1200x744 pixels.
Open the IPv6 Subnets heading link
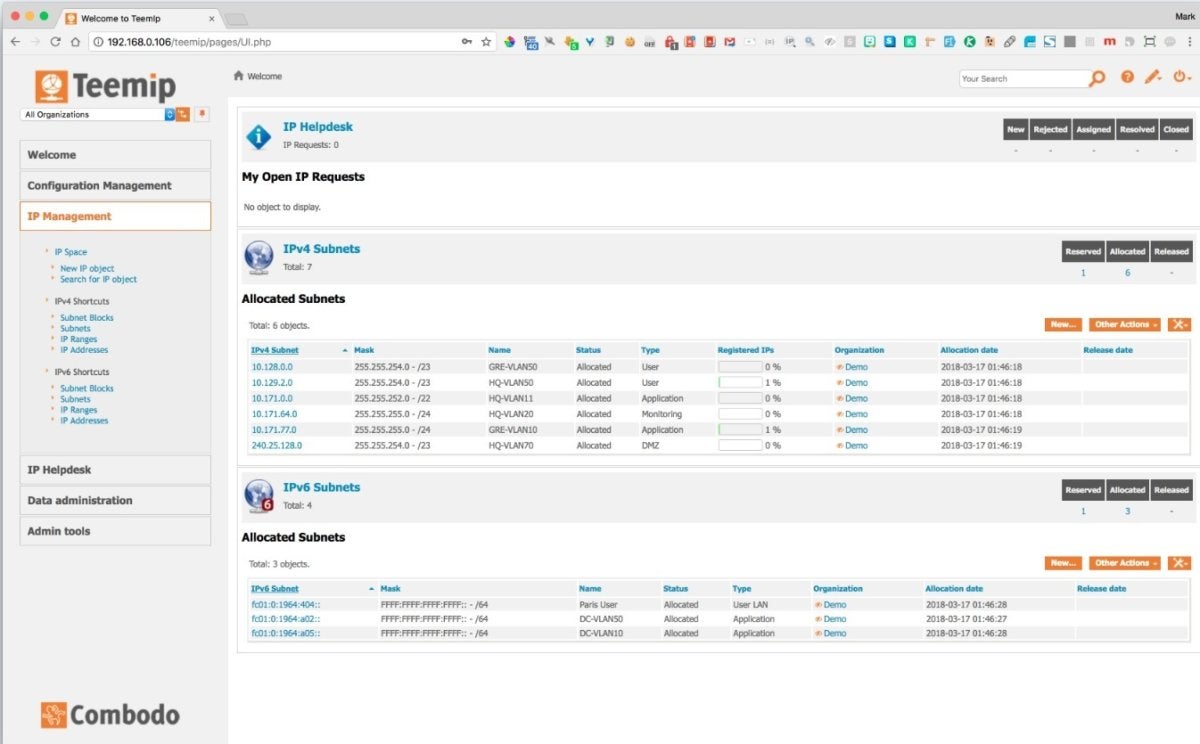tap(321, 487)
